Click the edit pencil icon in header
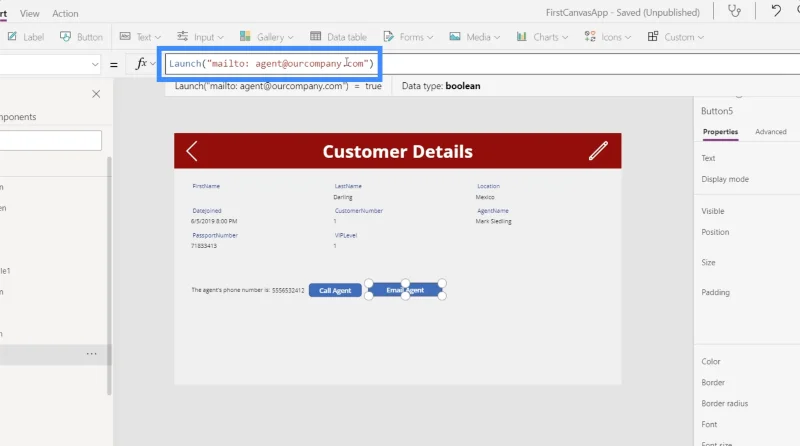The width and height of the screenshot is (800, 446). [x=598, y=151]
